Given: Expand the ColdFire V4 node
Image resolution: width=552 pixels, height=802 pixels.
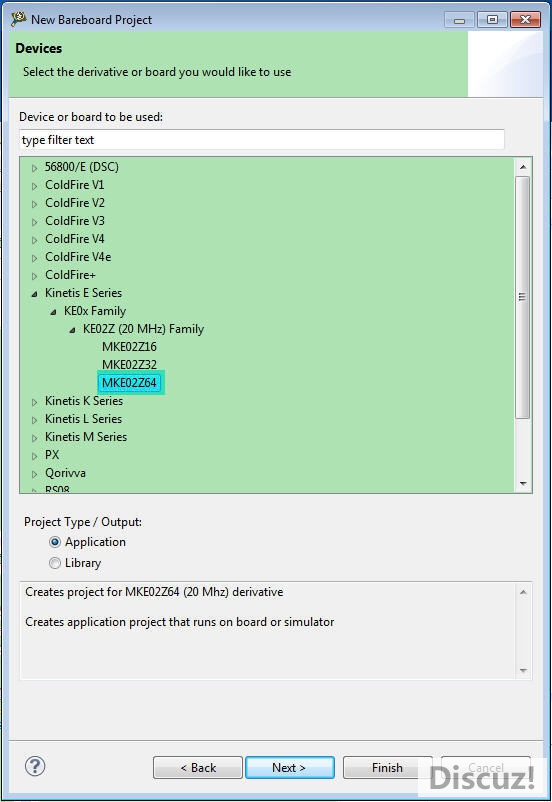Looking at the screenshot, I should point(35,239).
